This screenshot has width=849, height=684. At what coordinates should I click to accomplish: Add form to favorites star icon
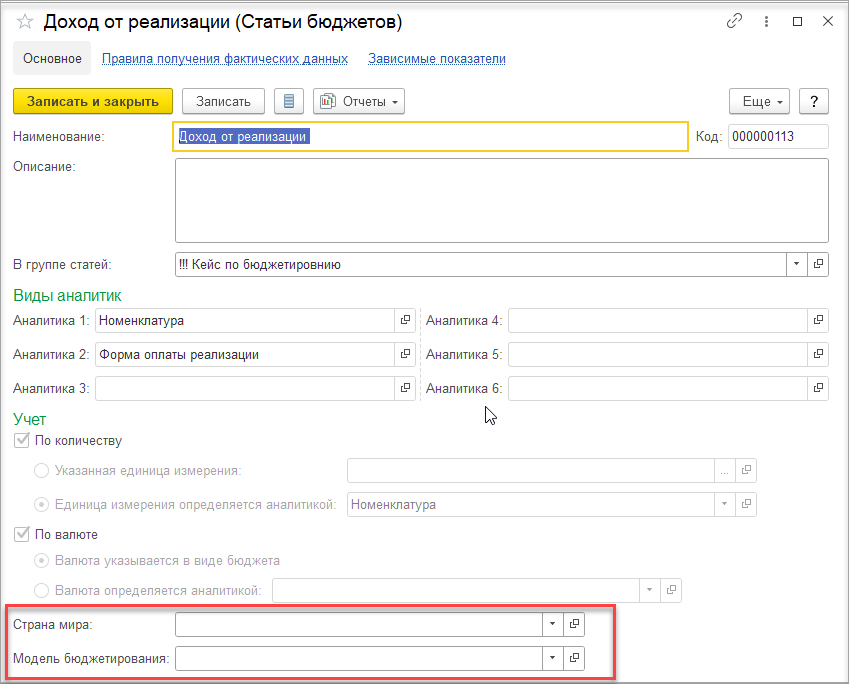click(25, 21)
